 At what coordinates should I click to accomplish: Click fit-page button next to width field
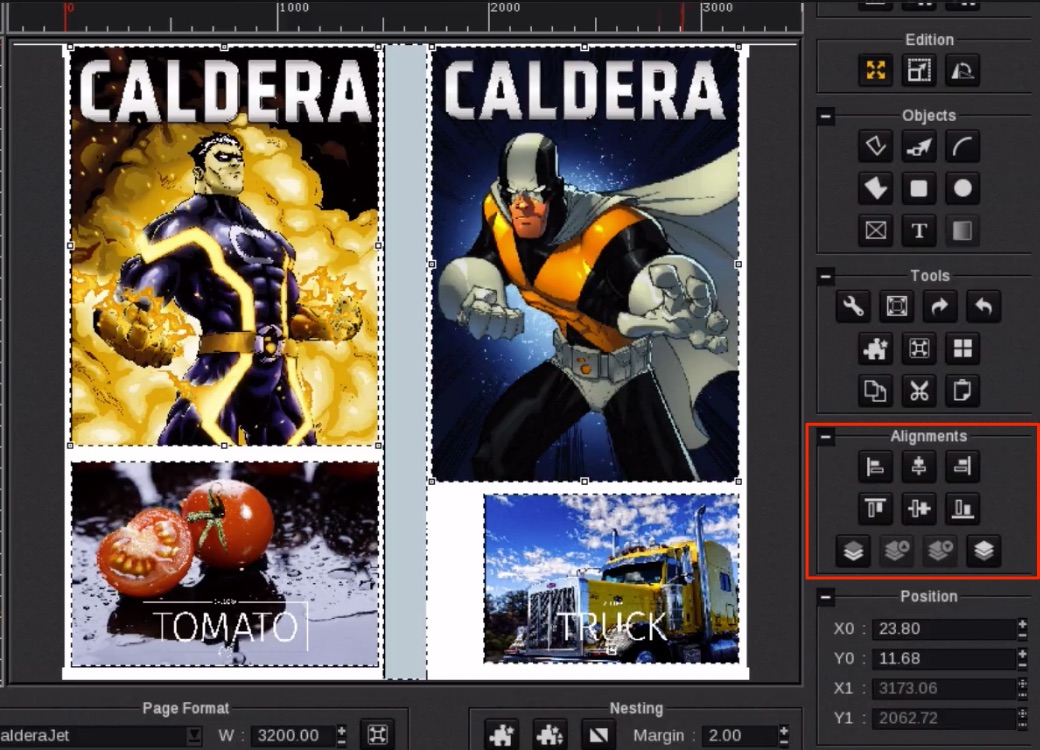377,735
